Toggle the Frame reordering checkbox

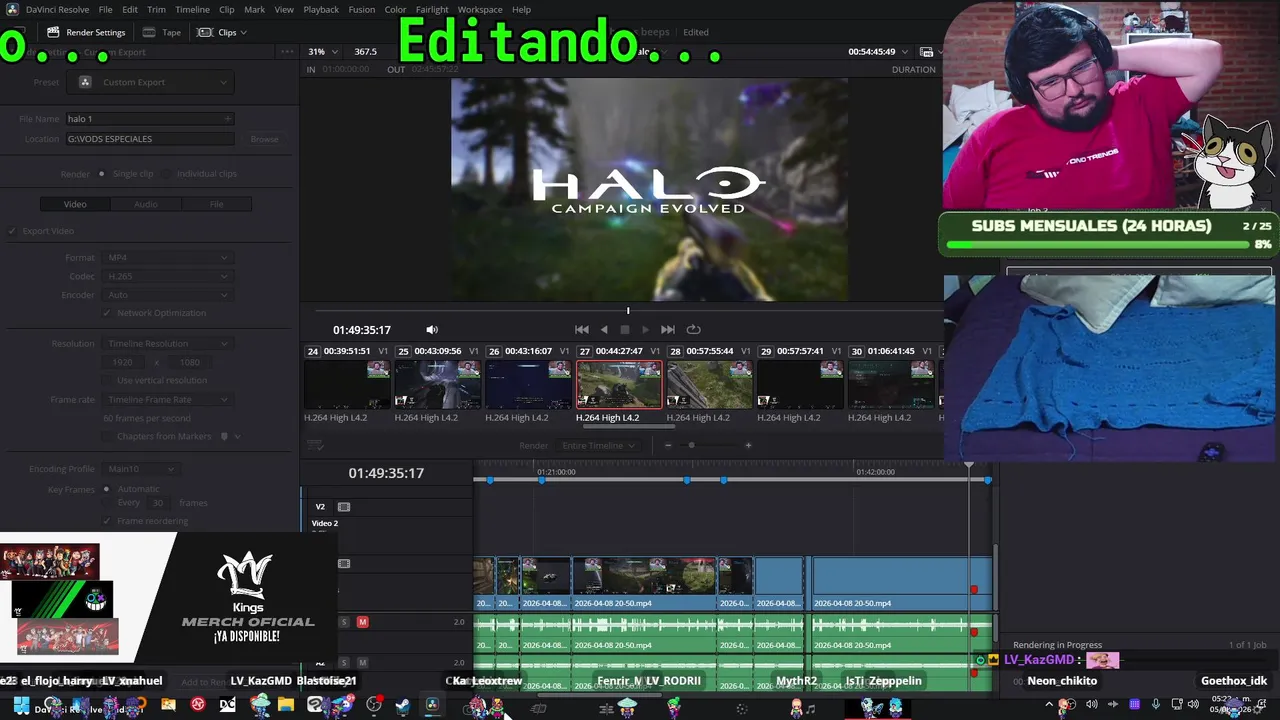click(x=107, y=521)
